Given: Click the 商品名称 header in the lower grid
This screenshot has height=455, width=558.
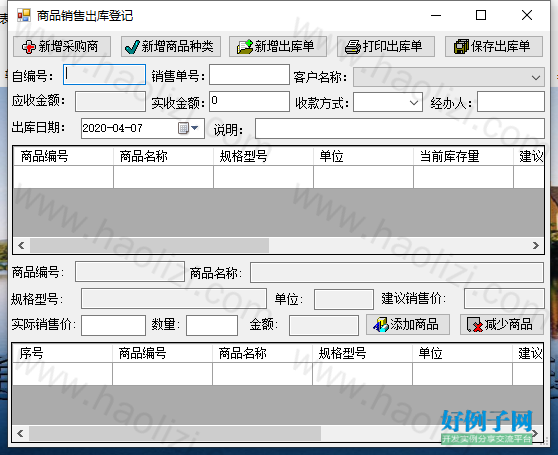Looking at the screenshot, I should (263, 354).
